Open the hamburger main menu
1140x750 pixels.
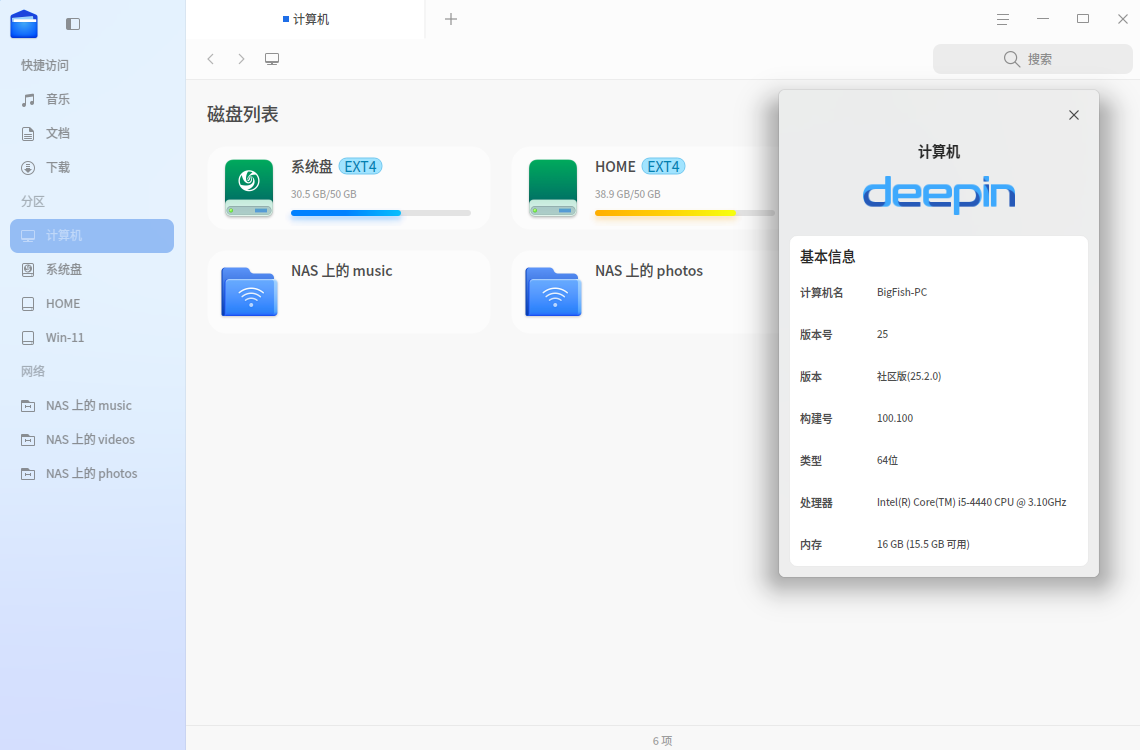(x=1003, y=20)
